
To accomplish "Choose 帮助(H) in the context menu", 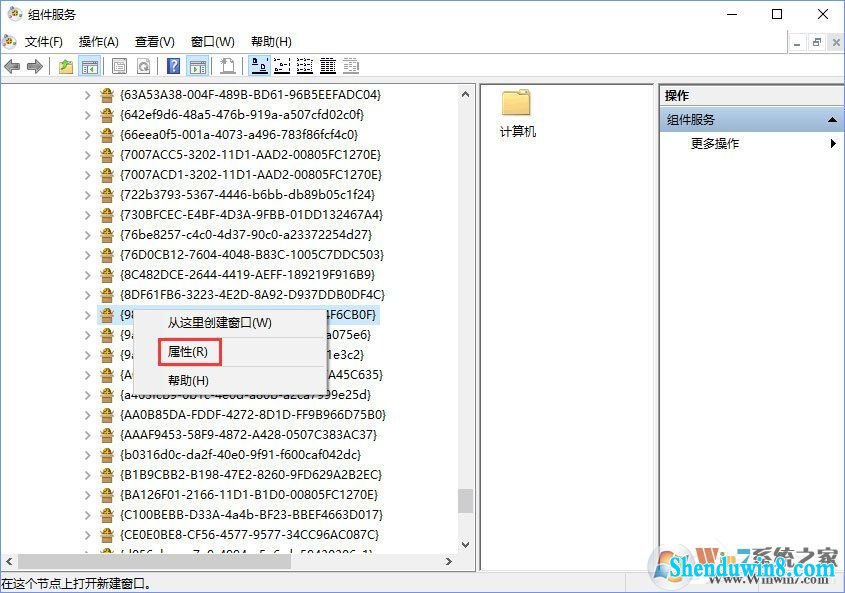I will (230, 381).
